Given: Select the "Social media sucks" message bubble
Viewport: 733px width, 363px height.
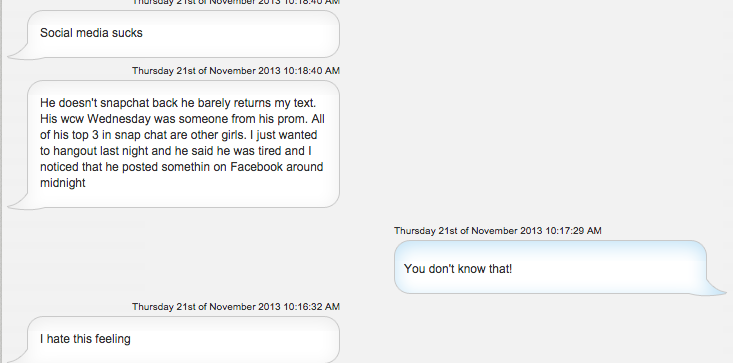Looking at the screenshot, I should tap(183, 34).
